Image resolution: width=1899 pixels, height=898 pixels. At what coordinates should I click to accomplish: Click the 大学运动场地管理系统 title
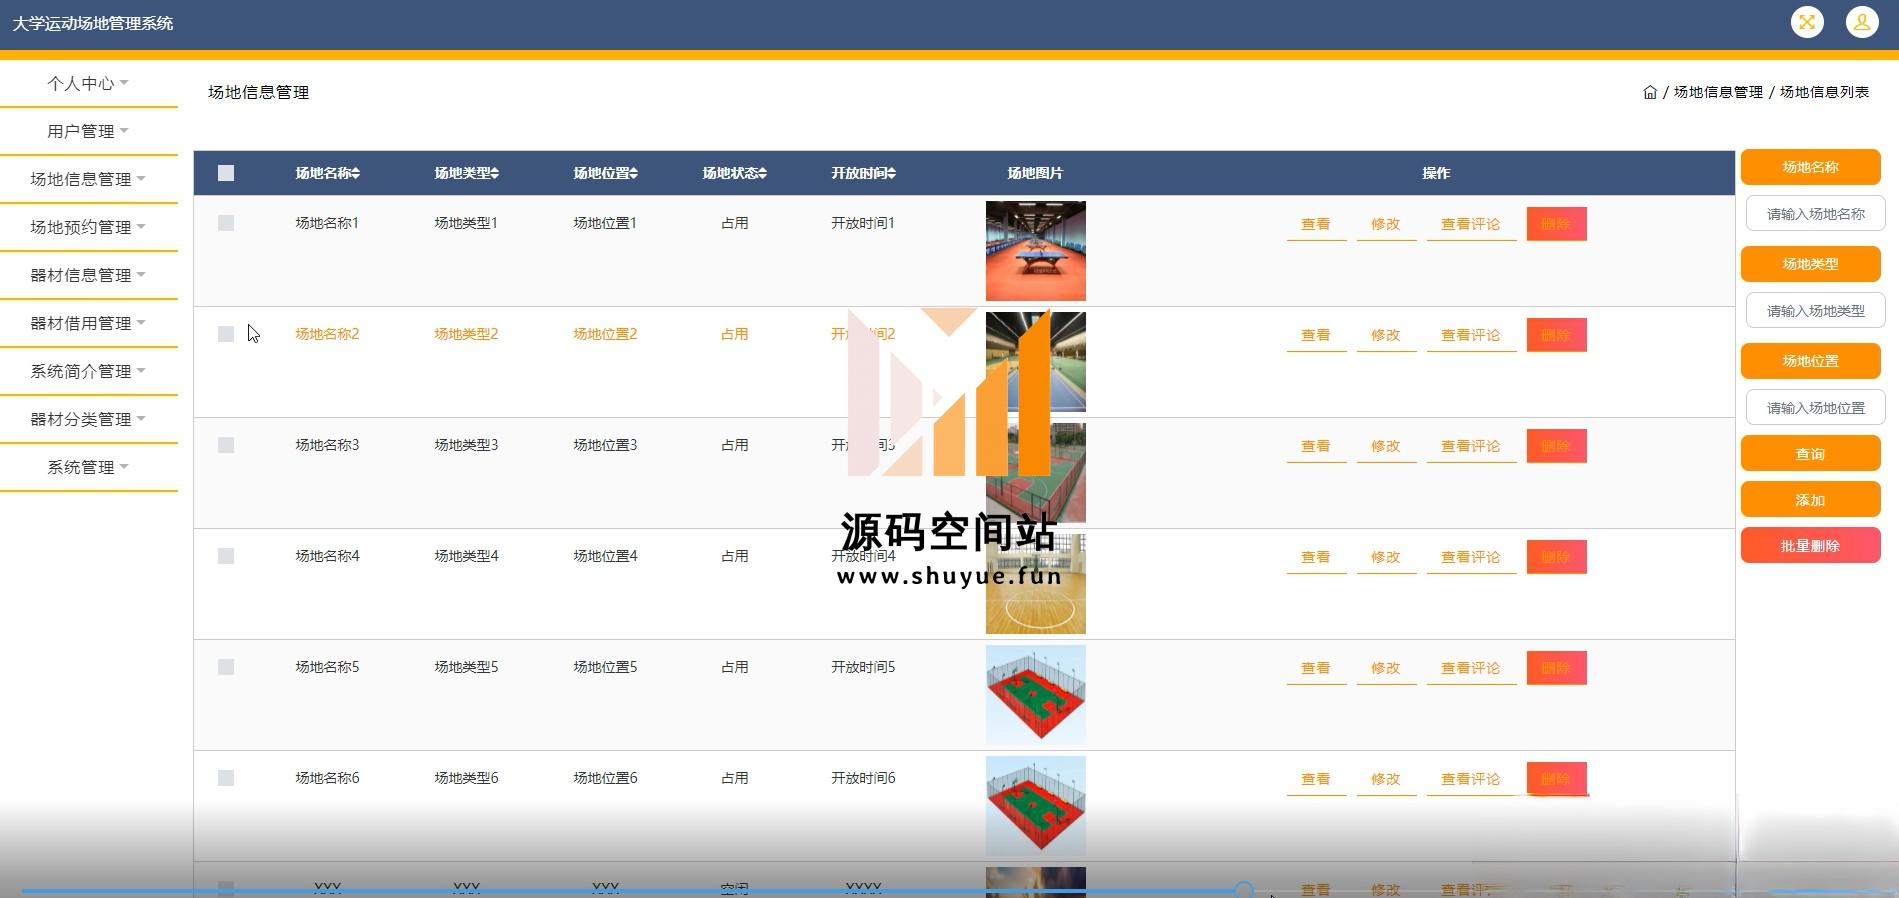coord(93,23)
